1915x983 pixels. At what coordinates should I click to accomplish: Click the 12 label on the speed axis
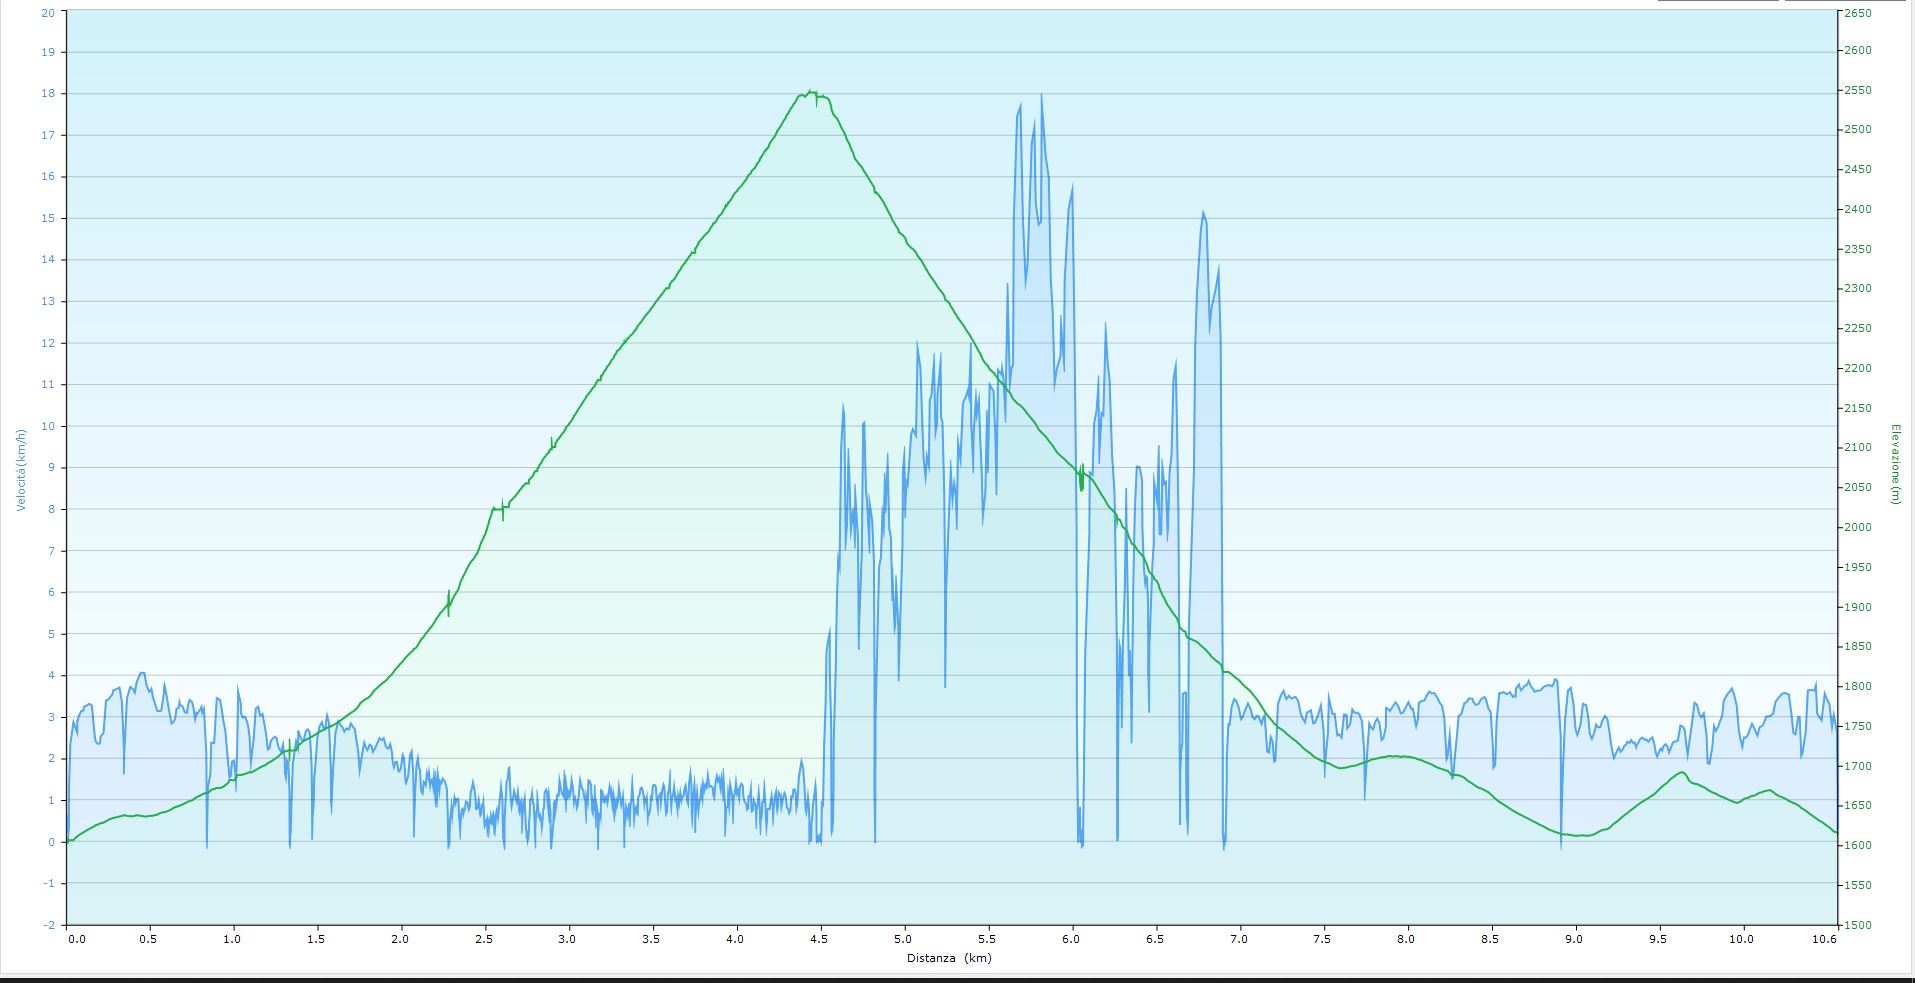[x=48, y=343]
